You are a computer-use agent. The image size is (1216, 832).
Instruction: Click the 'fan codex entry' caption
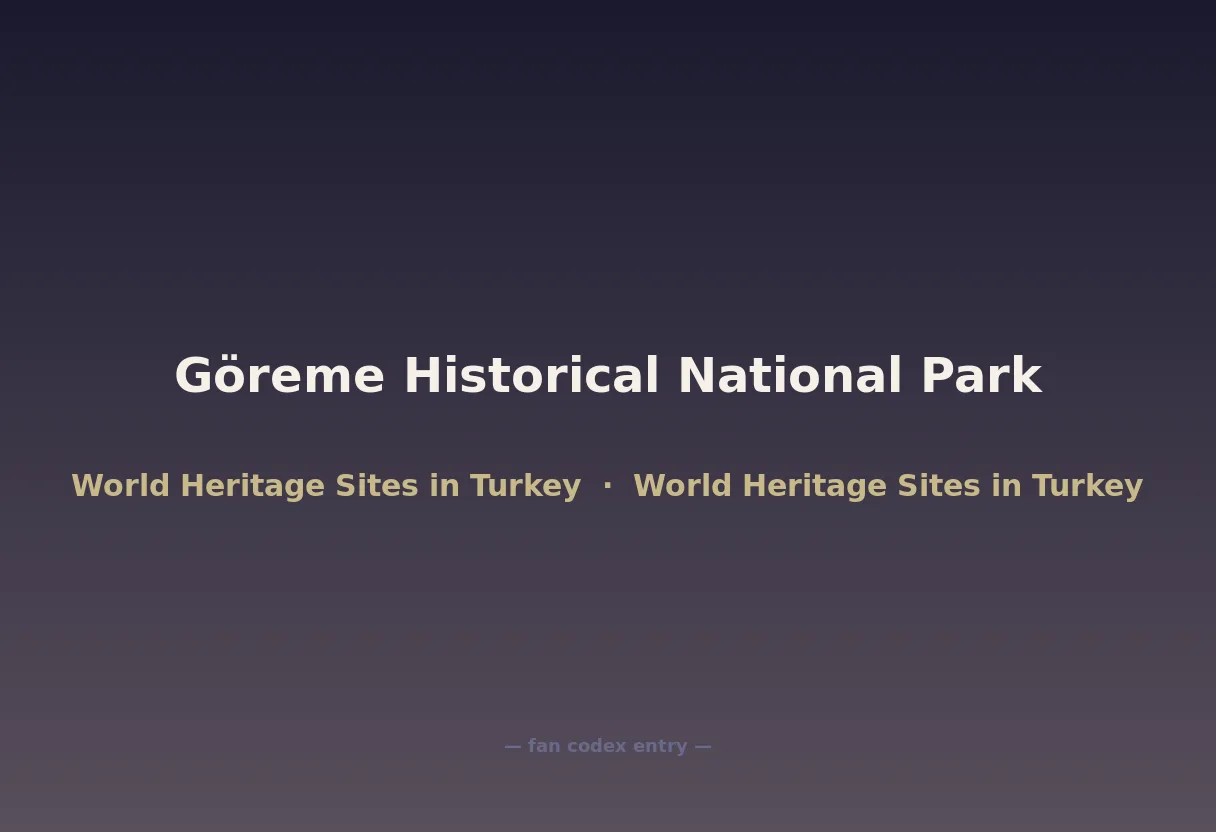click(x=608, y=746)
